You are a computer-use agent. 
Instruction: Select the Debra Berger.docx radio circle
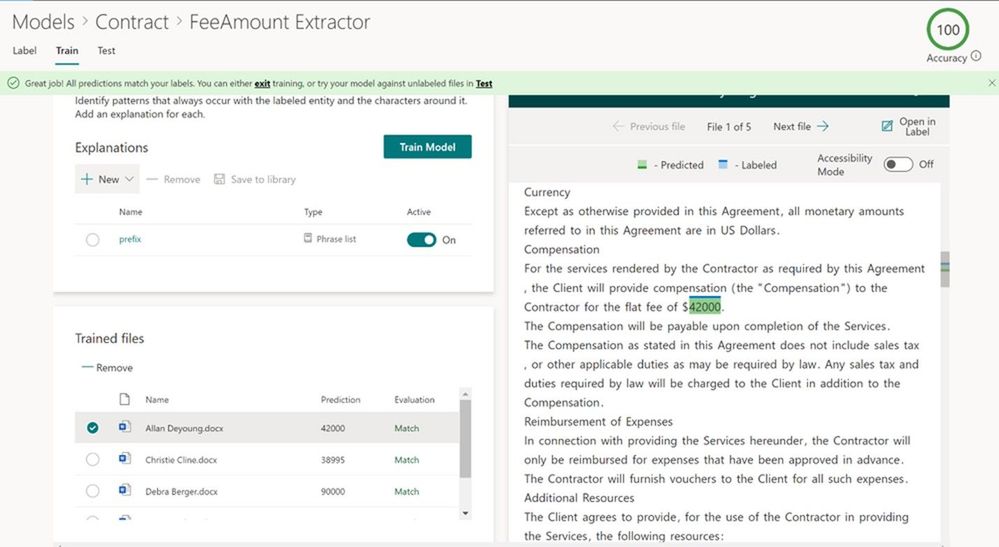[x=92, y=491]
